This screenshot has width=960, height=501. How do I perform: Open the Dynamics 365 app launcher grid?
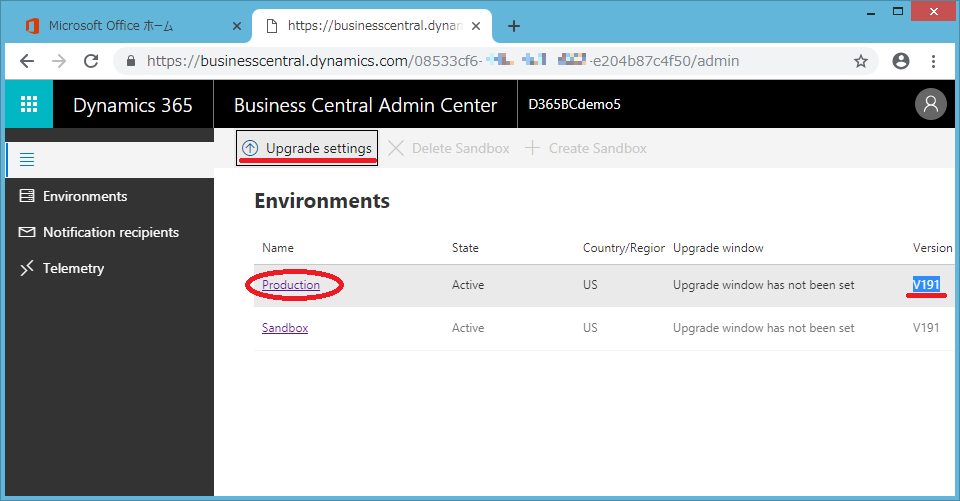pyautogui.click(x=29, y=104)
